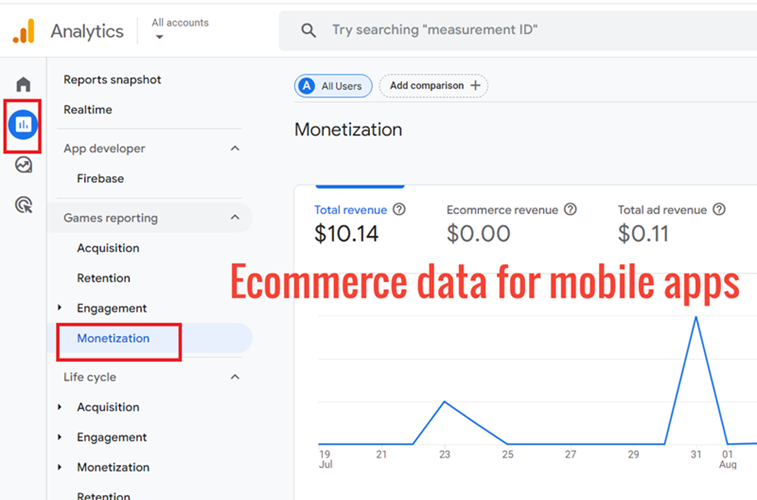Collapse the App developer section

coord(235,148)
